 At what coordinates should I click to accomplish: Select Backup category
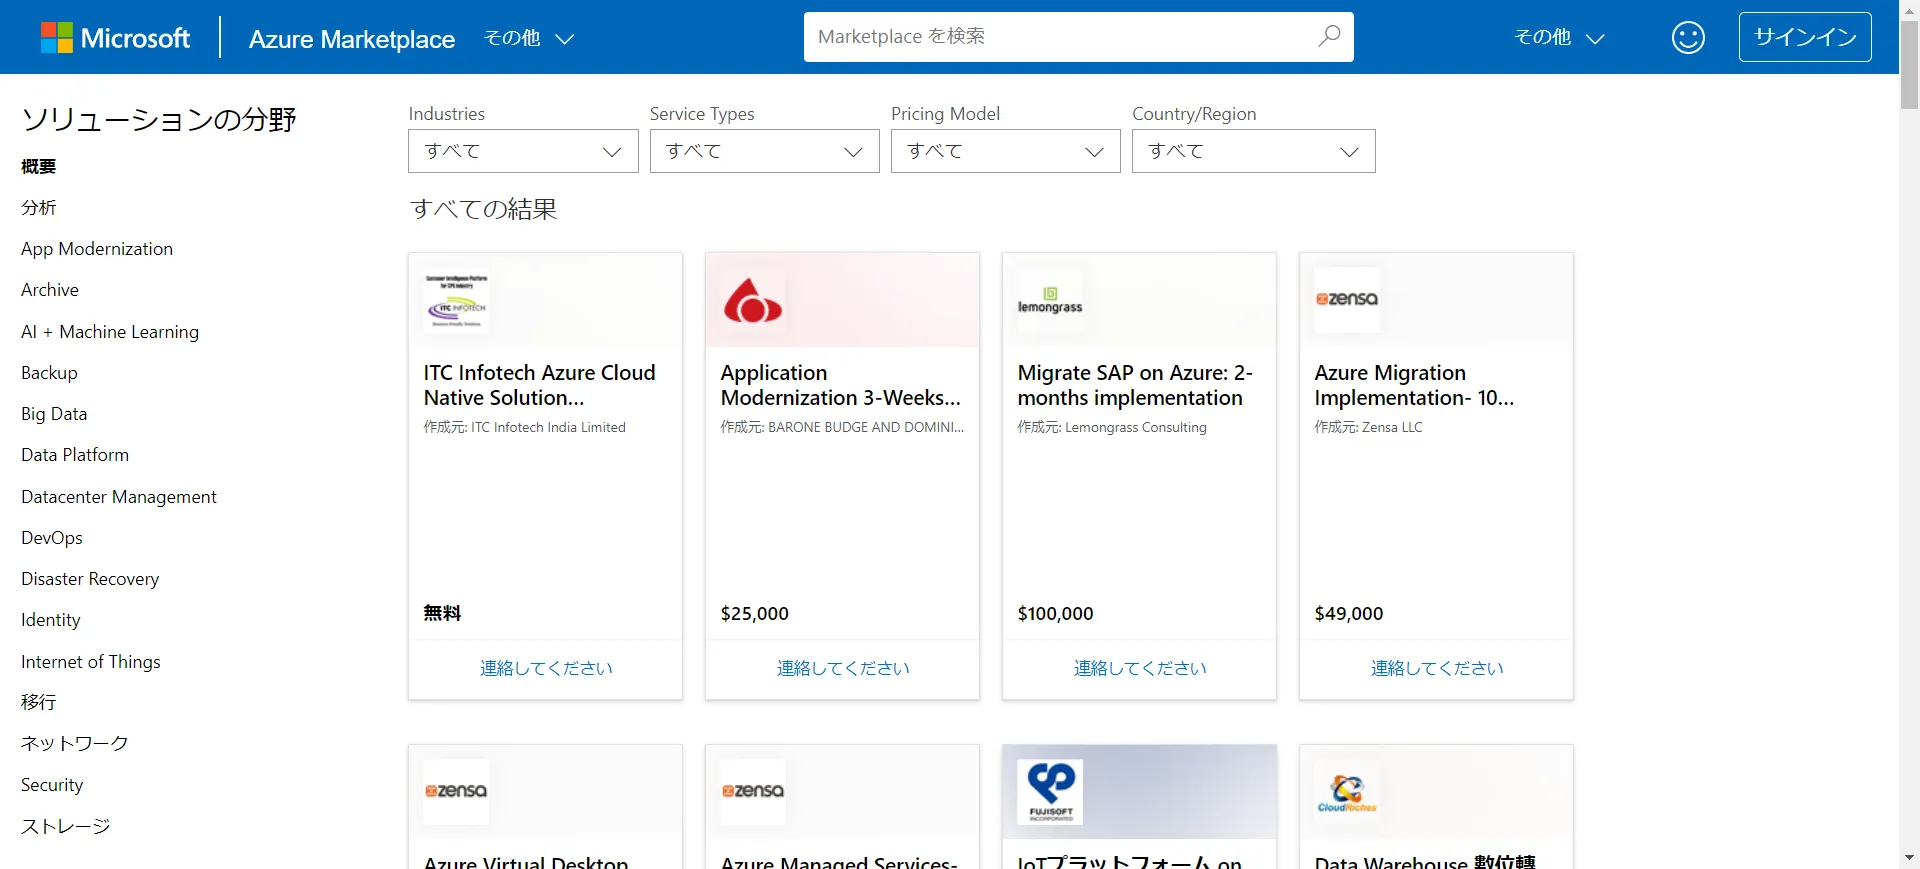(49, 373)
